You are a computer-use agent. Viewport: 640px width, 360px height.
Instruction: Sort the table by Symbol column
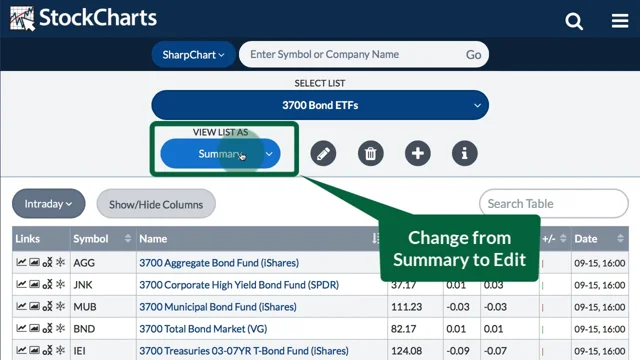point(103,238)
